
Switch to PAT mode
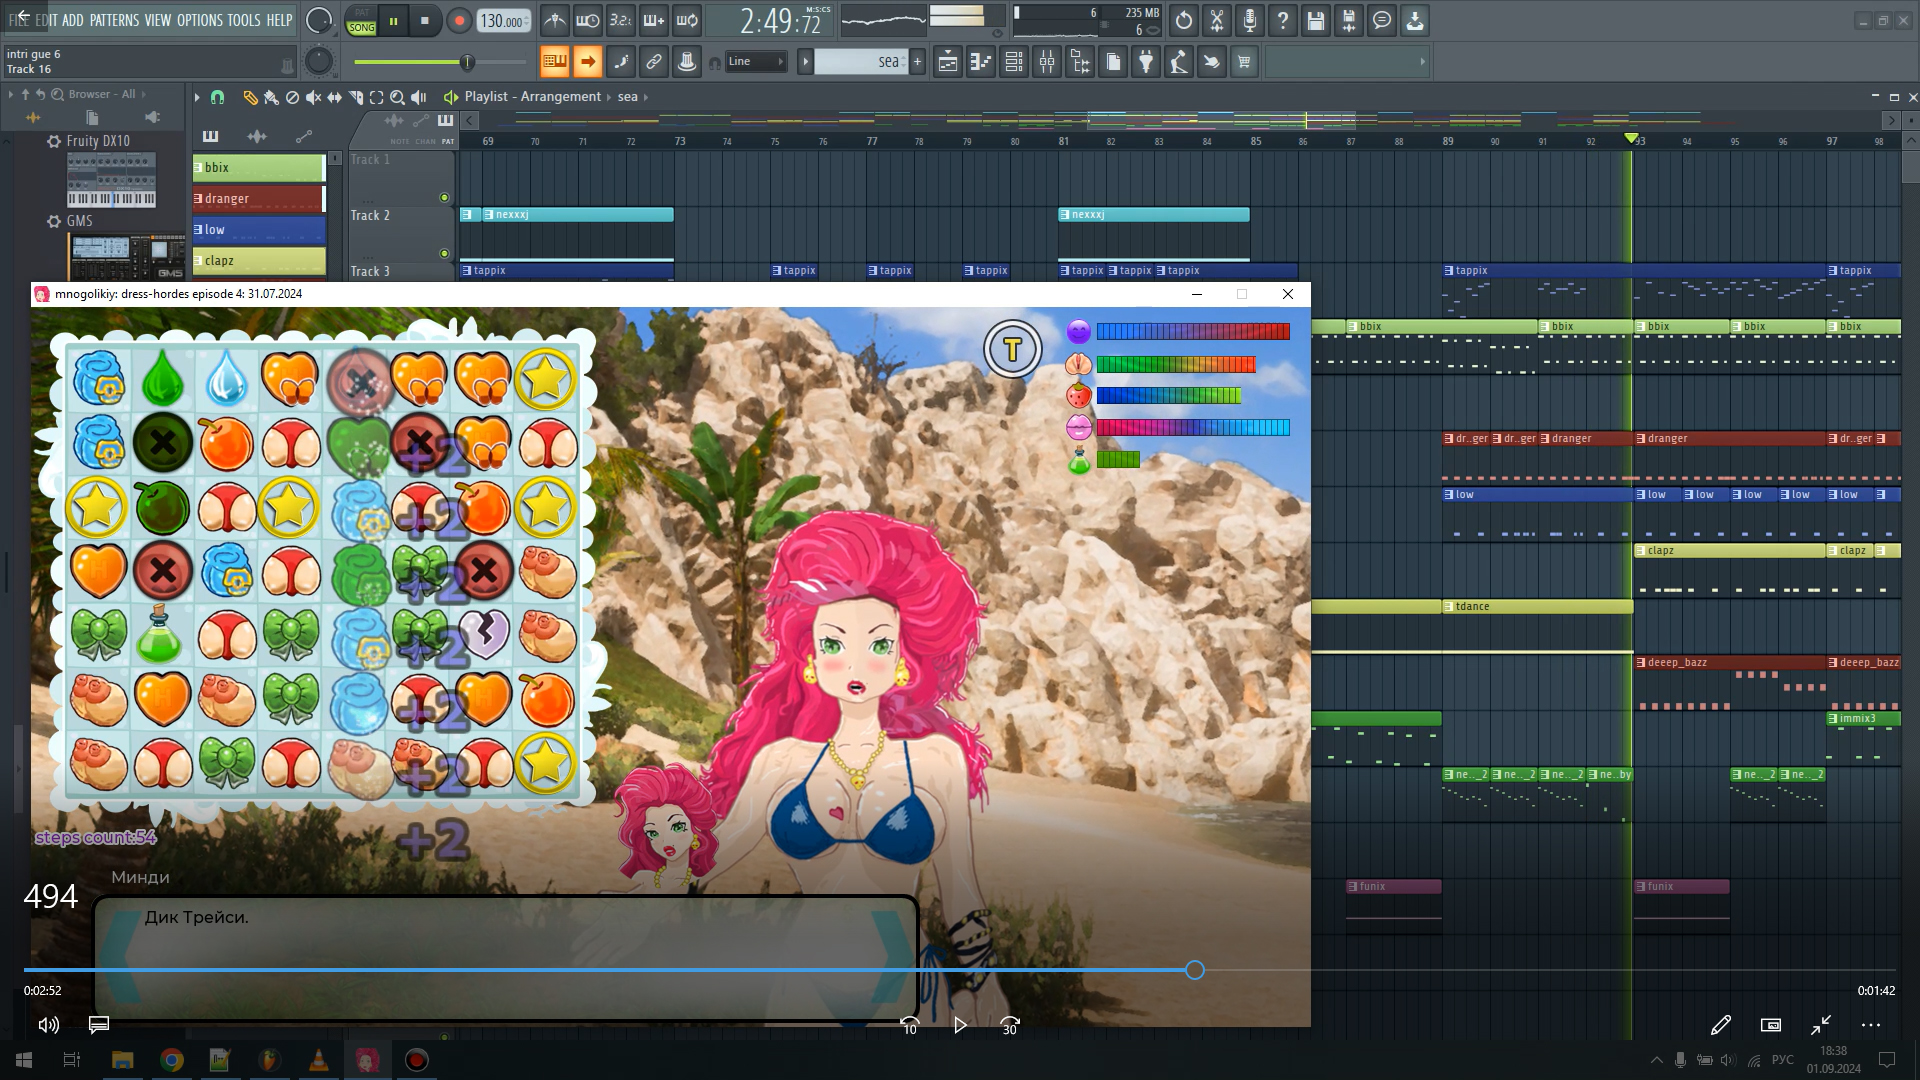pos(362,13)
